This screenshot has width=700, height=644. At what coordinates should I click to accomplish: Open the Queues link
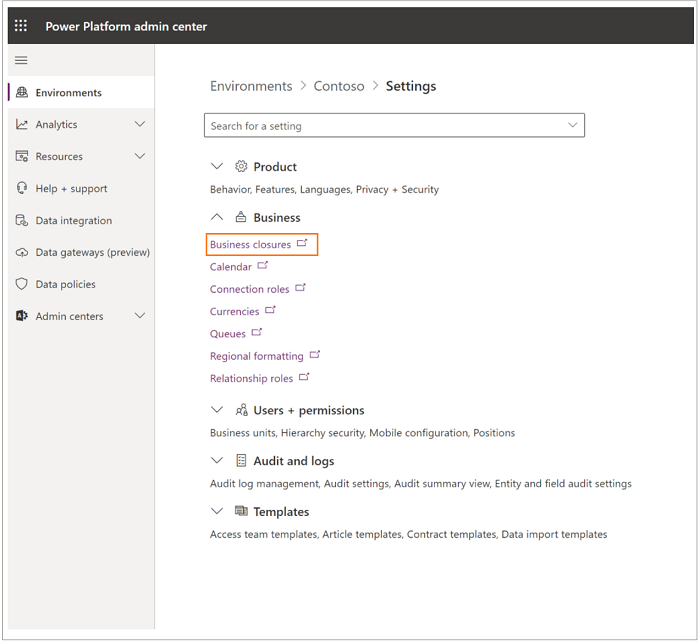tap(228, 334)
